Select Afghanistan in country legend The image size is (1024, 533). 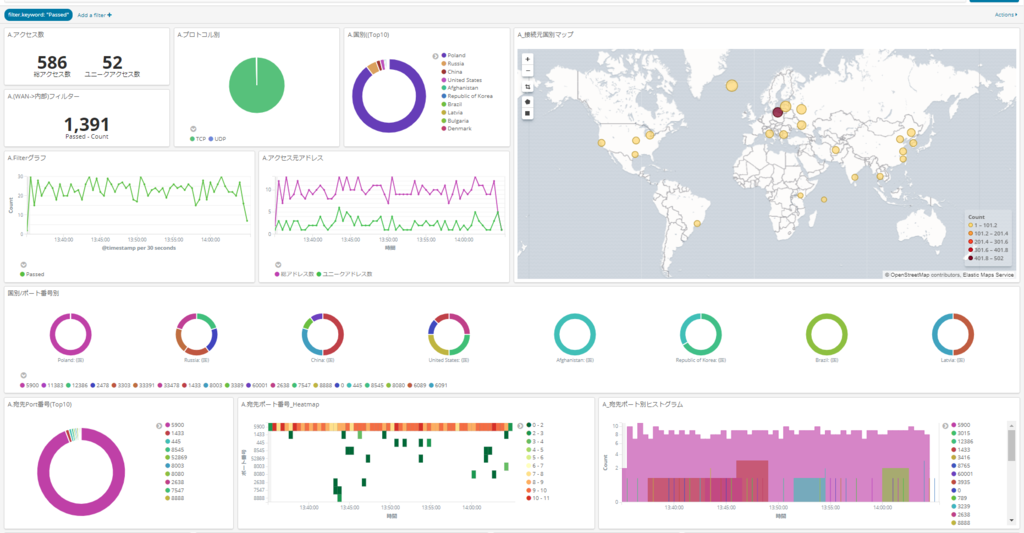pyautogui.click(x=462, y=88)
